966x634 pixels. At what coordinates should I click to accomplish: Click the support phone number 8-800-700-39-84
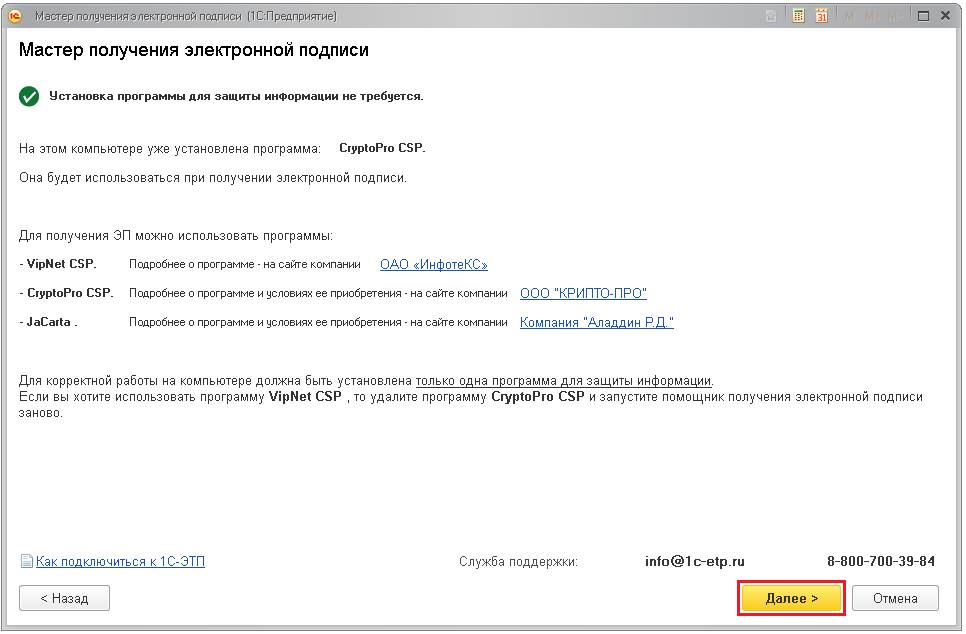coord(881,561)
